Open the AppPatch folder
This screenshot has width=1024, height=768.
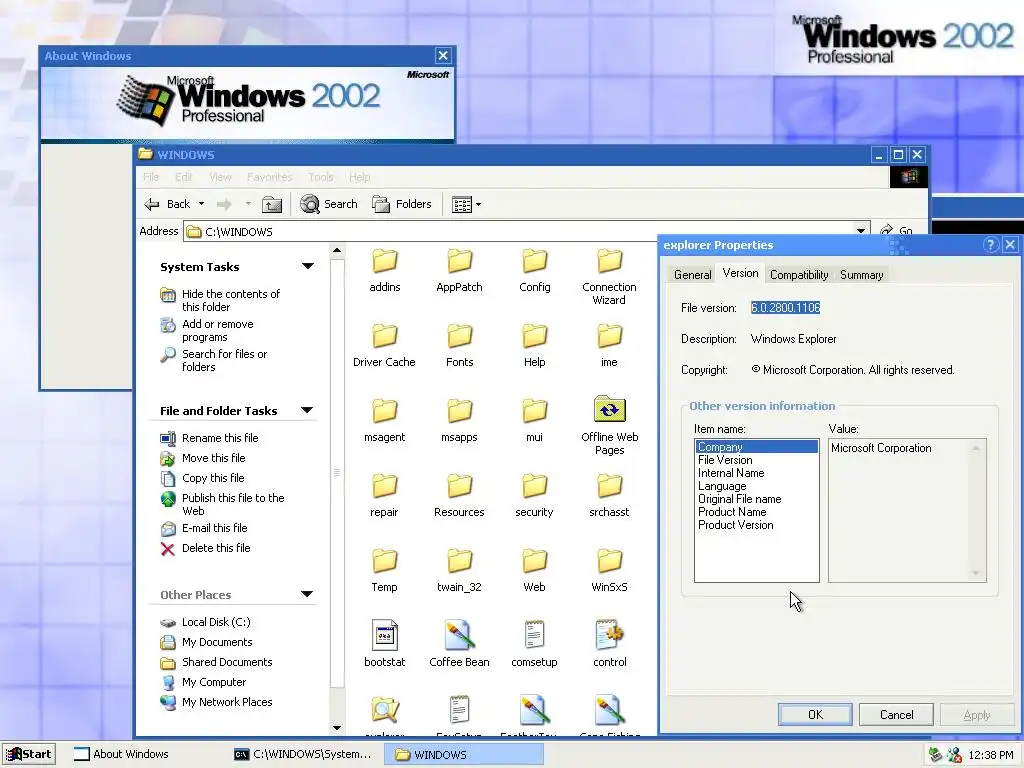click(x=459, y=270)
